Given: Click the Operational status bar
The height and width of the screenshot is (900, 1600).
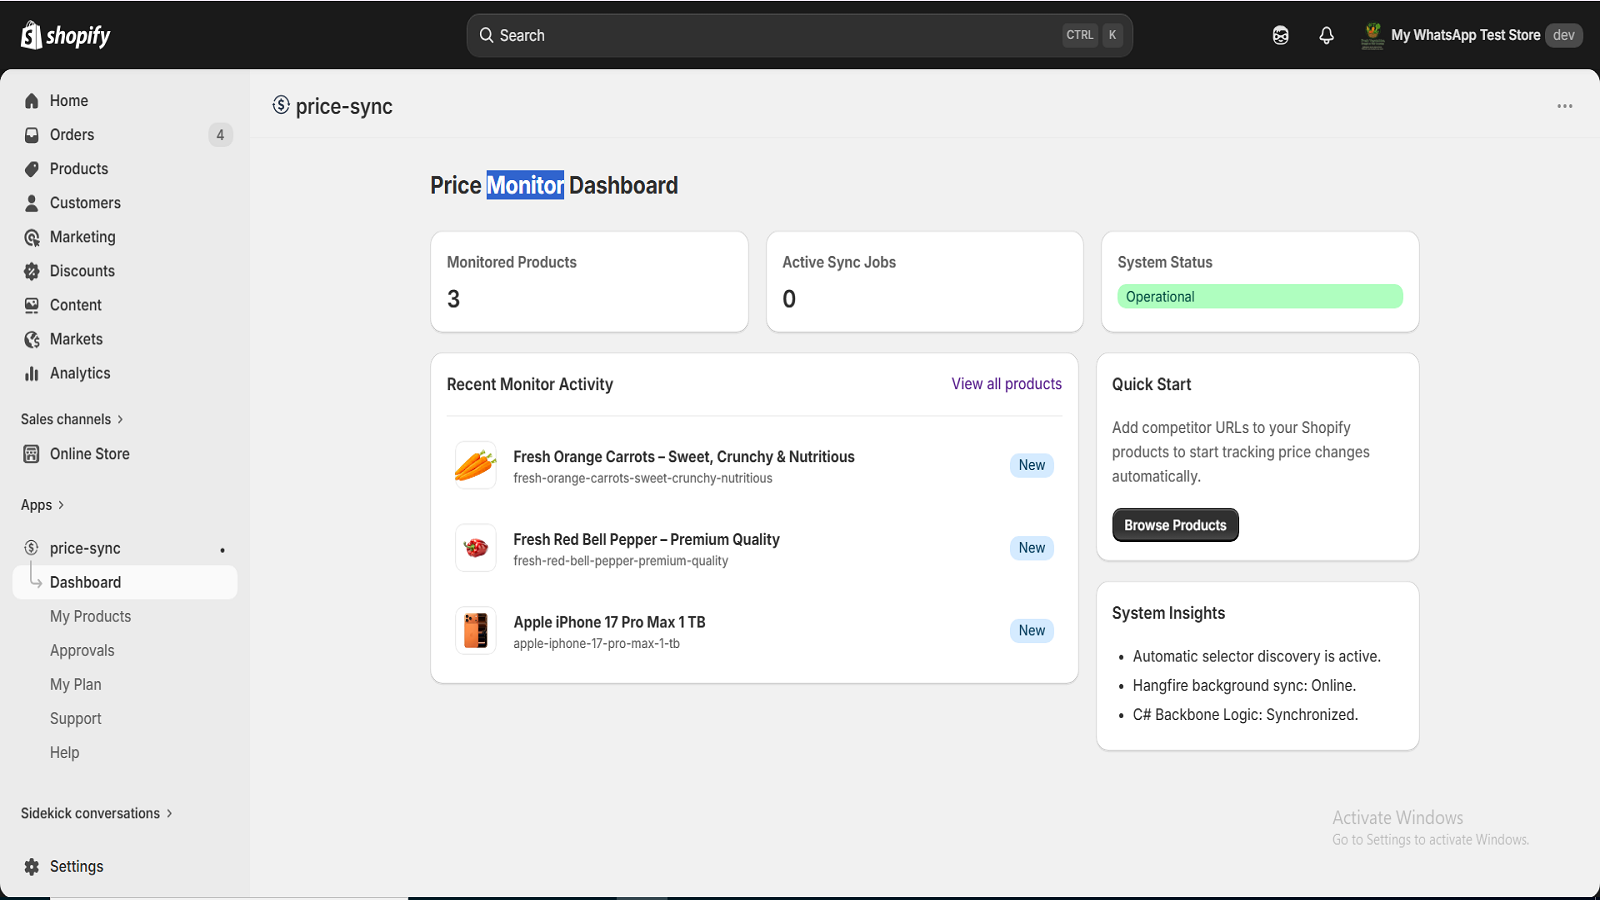Looking at the screenshot, I should pos(1260,296).
